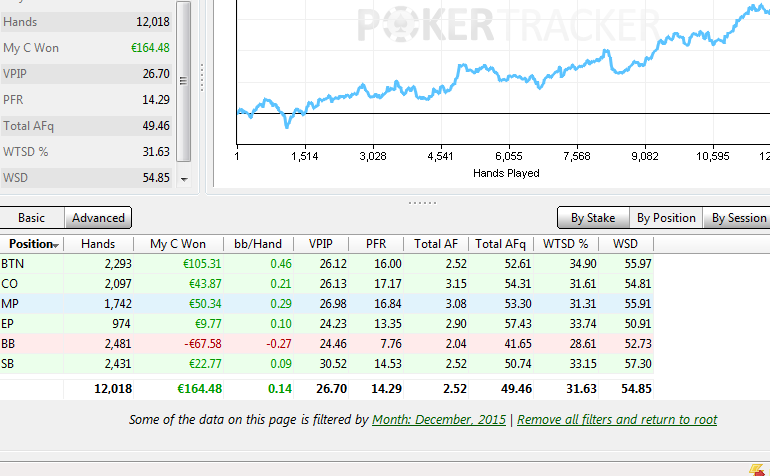Screen dimensions: 770x476
Task: Sort by the WSD column header
Action: [x=625, y=244]
